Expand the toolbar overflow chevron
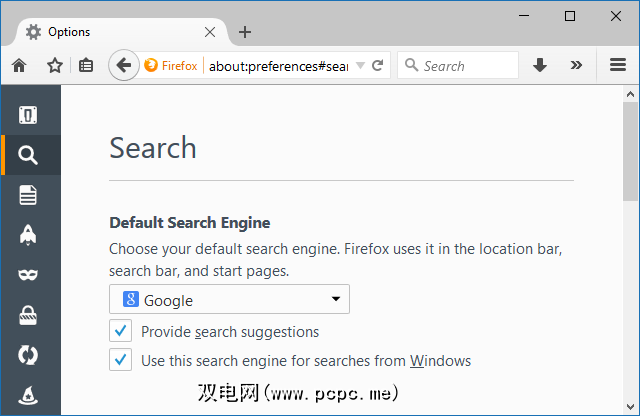Viewport: 640px width, 416px height. pyautogui.click(x=576, y=66)
